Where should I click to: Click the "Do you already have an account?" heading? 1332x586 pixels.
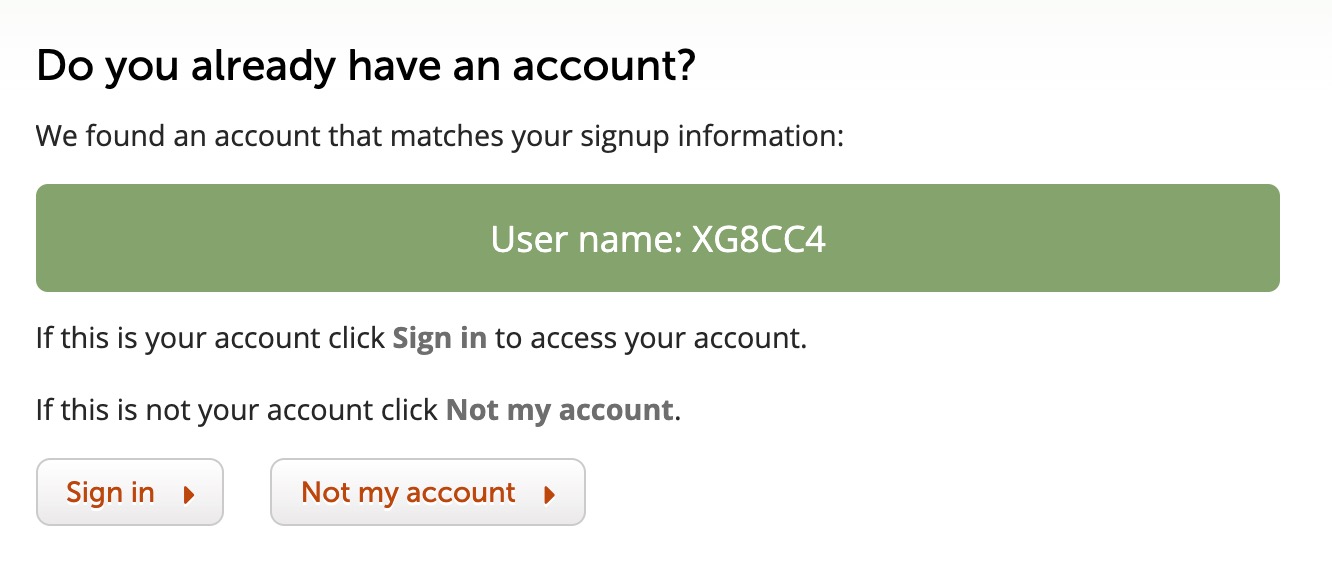tap(365, 68)
